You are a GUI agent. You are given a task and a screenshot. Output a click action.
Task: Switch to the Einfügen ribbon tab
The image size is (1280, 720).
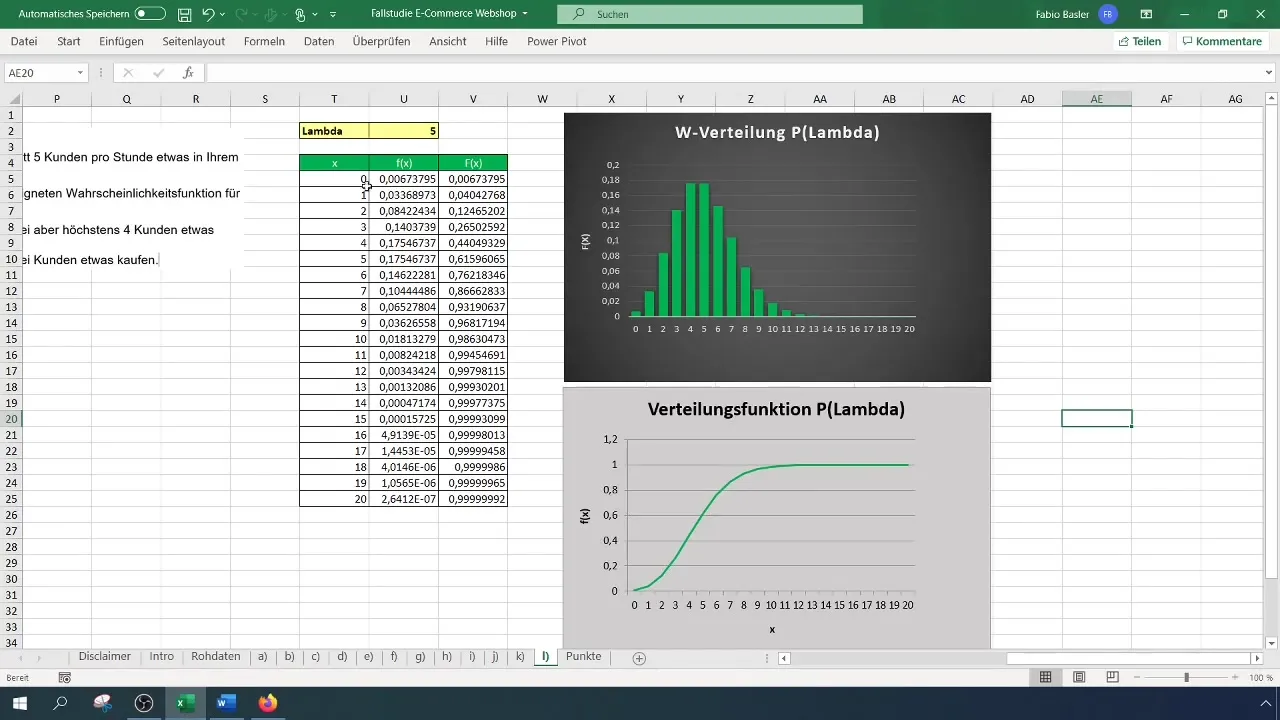point(121,41)
